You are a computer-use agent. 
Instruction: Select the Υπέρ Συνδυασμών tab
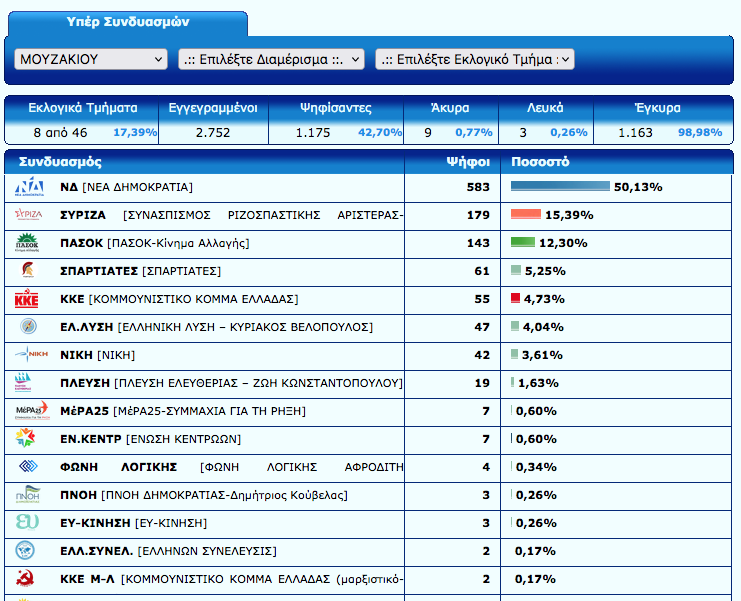(127, 22)
